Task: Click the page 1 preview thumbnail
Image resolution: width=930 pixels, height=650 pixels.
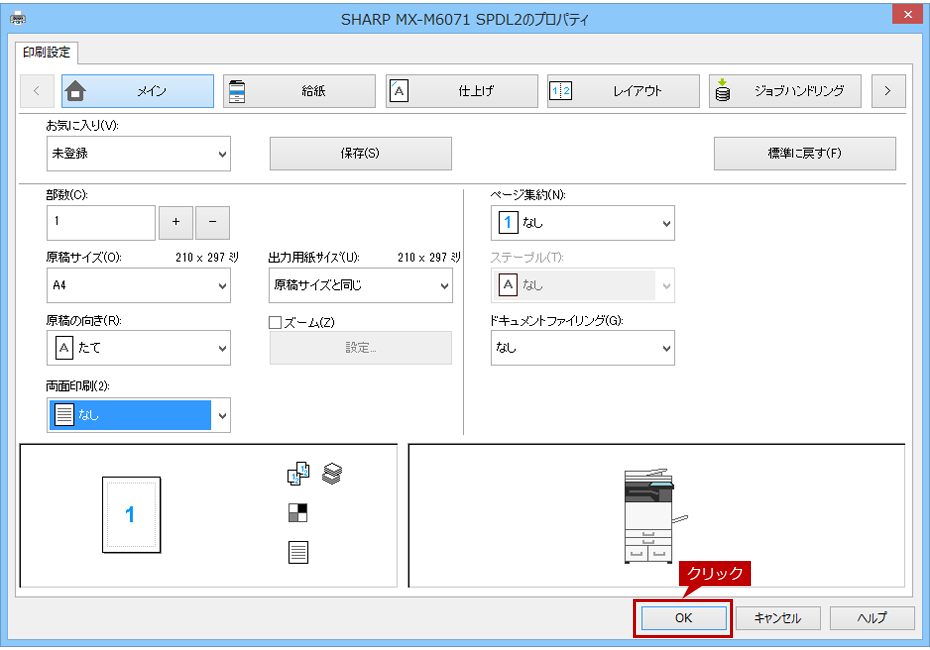Action: (x=131, y=514)
